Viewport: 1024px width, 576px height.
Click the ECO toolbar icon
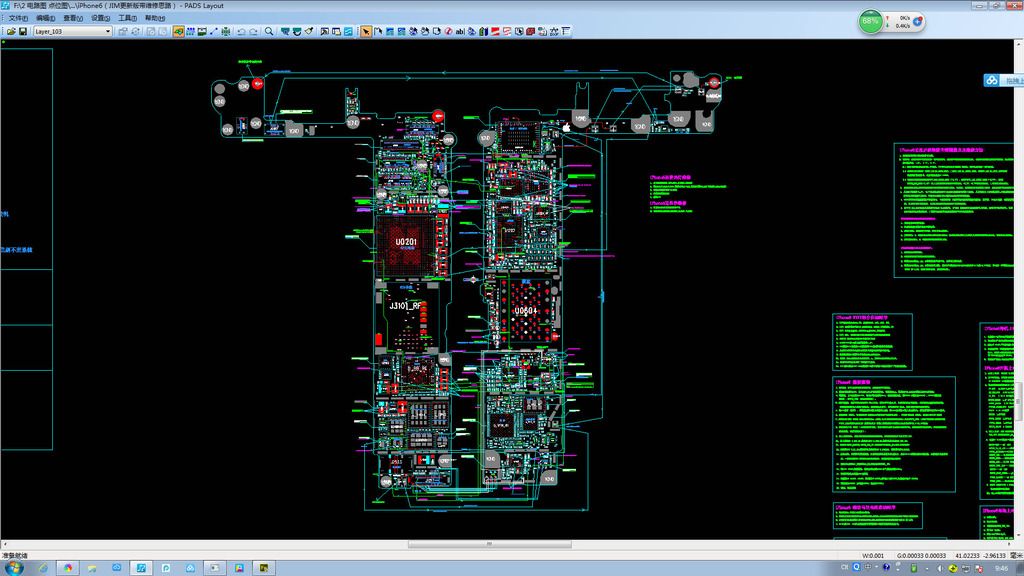coord(214,31)
